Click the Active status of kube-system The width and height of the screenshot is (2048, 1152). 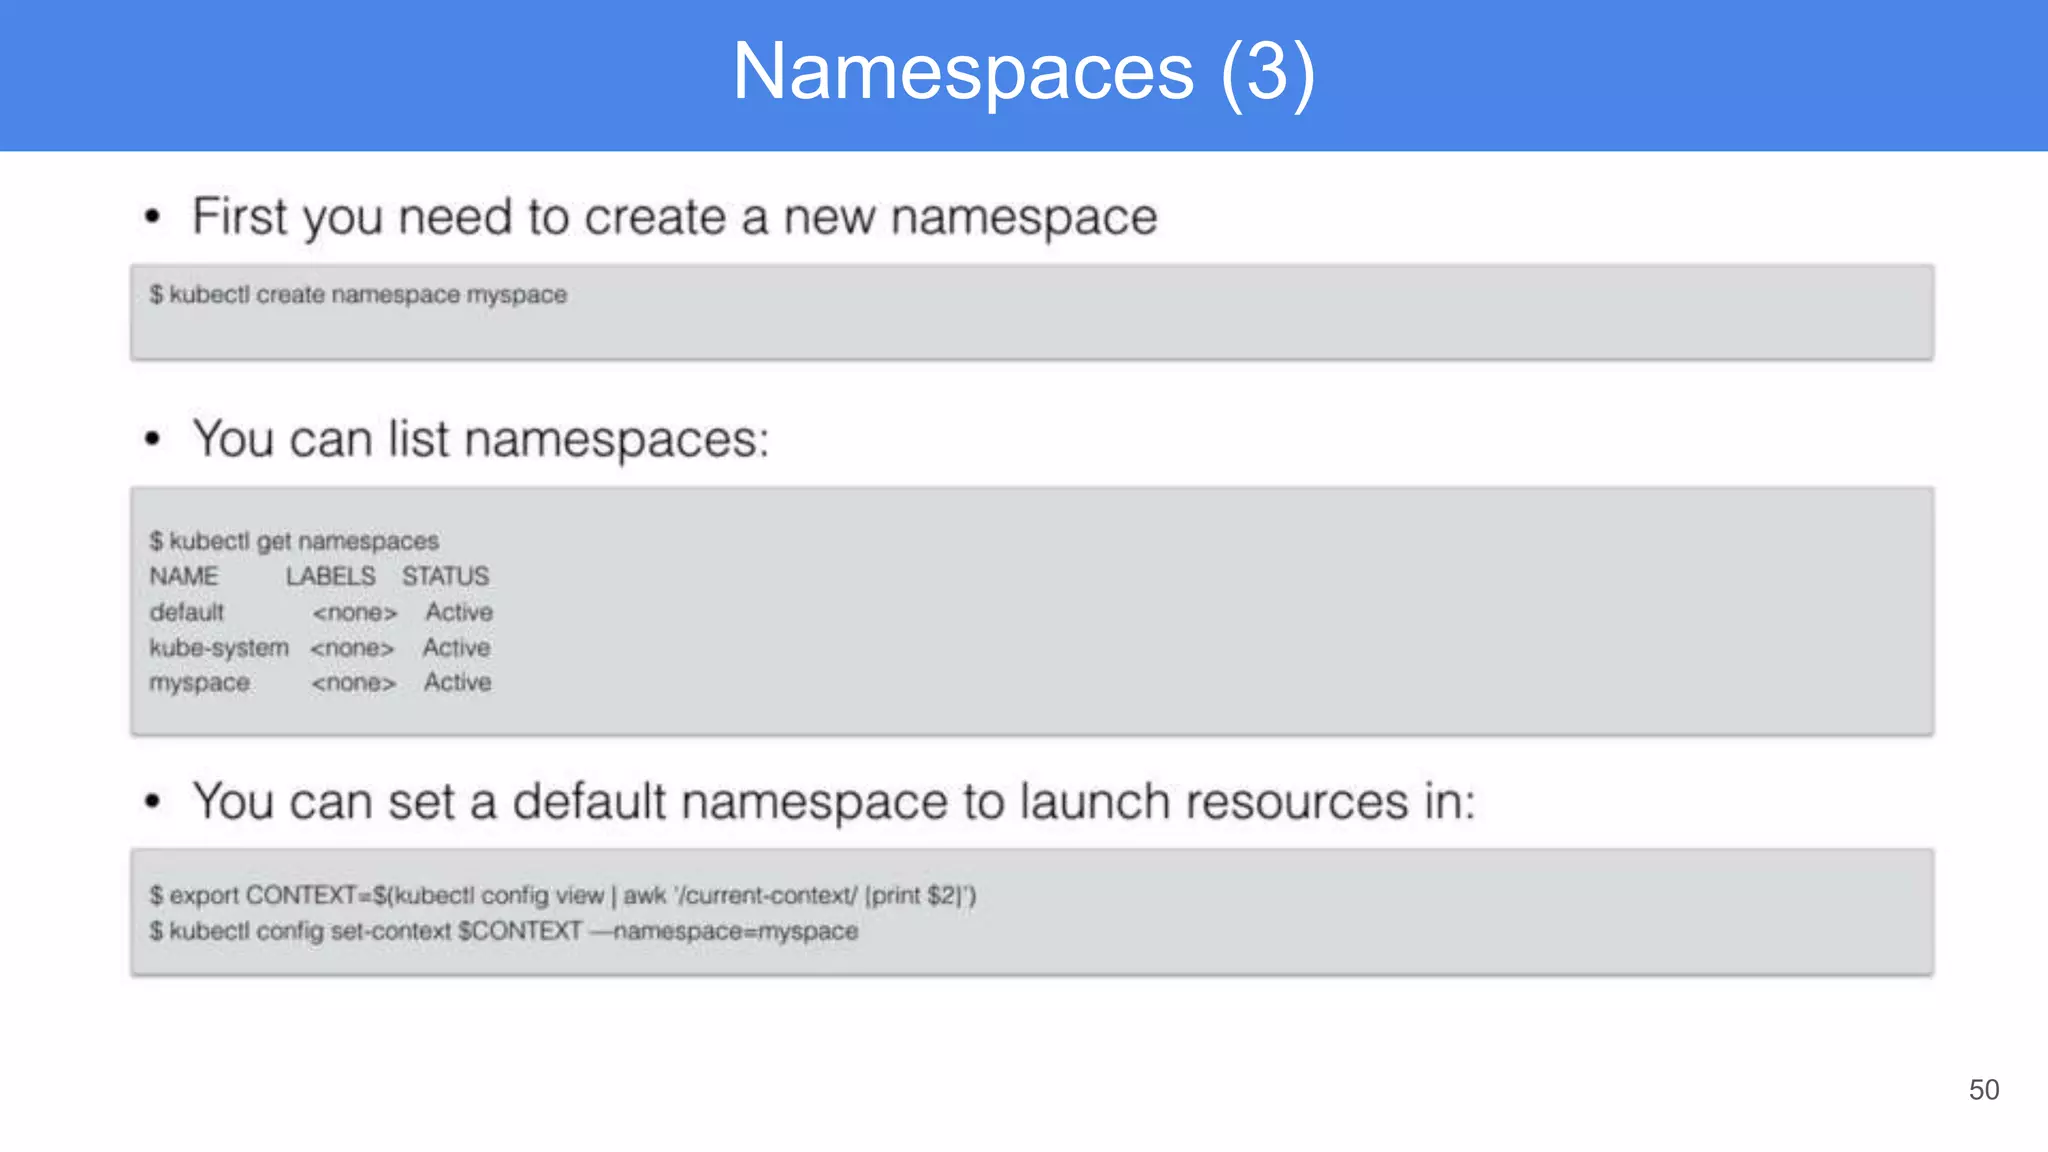[456, 648]
